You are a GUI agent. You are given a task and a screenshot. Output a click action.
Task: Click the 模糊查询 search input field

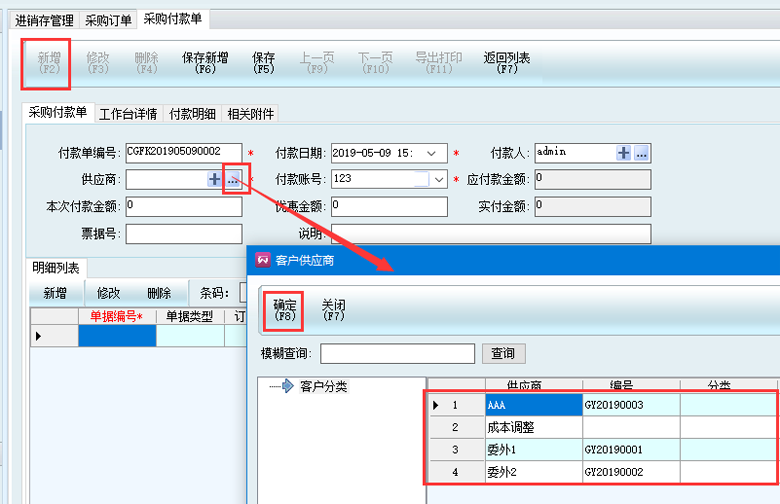coord(397,353)
